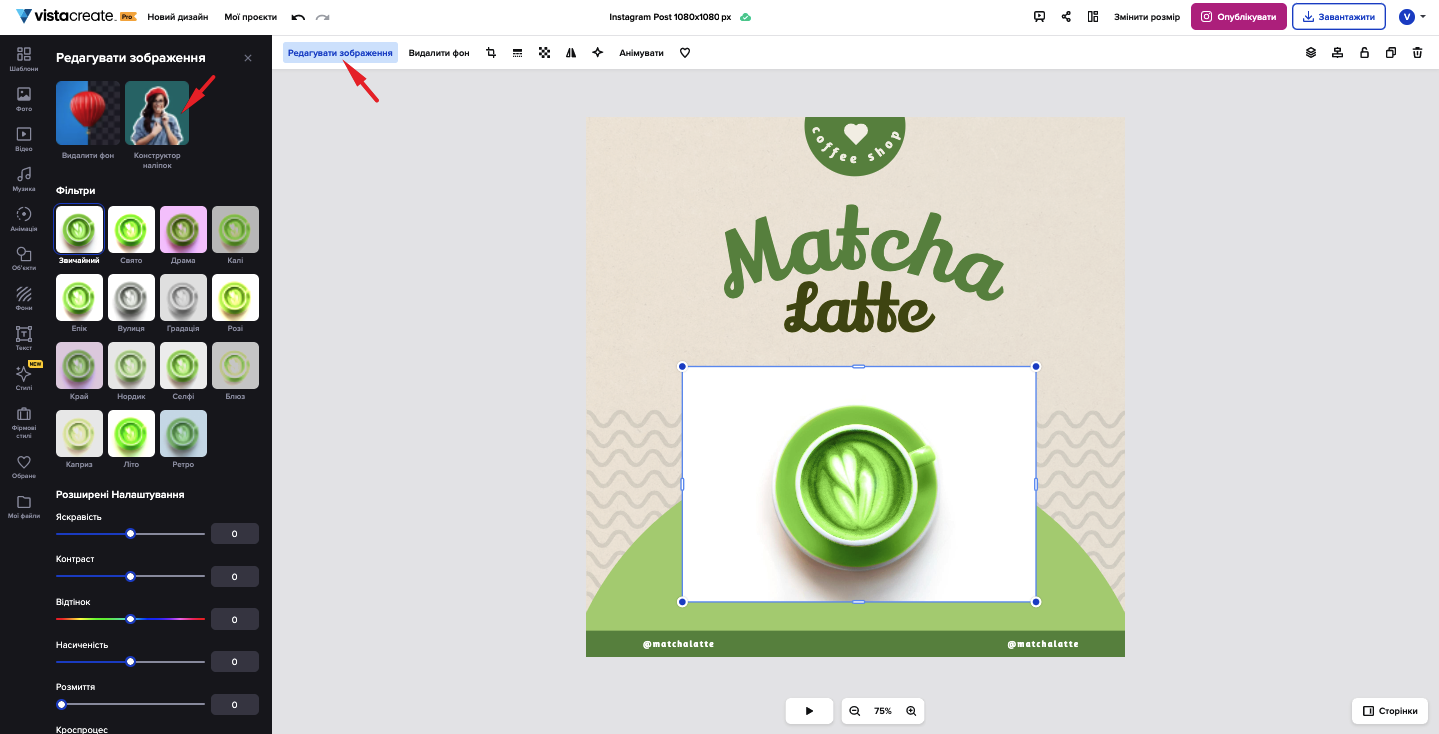The image size is (1439, 734).
Task: Click the Контраст value input field
Action: tap(235, 577)
